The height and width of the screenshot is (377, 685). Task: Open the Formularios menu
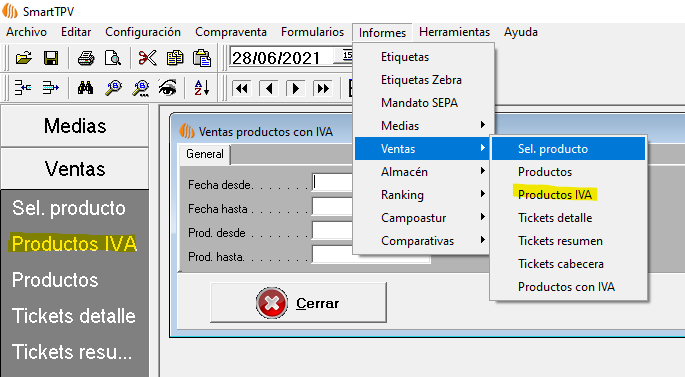[312, 32]
